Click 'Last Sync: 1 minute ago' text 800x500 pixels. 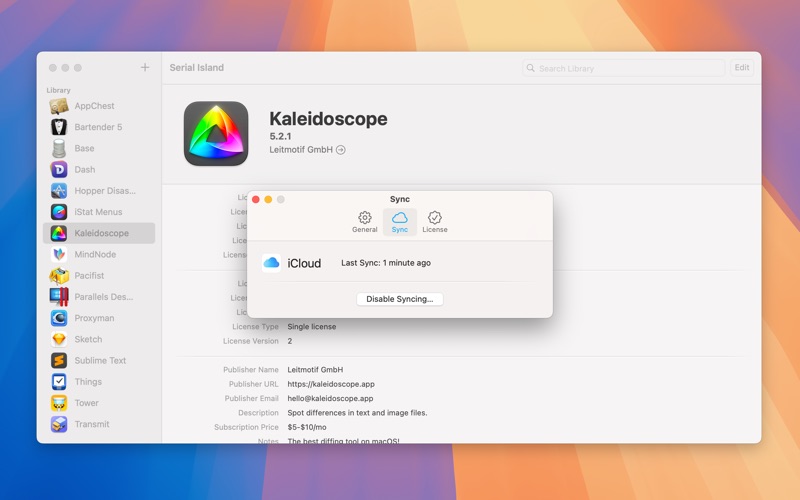coord(386,263)
